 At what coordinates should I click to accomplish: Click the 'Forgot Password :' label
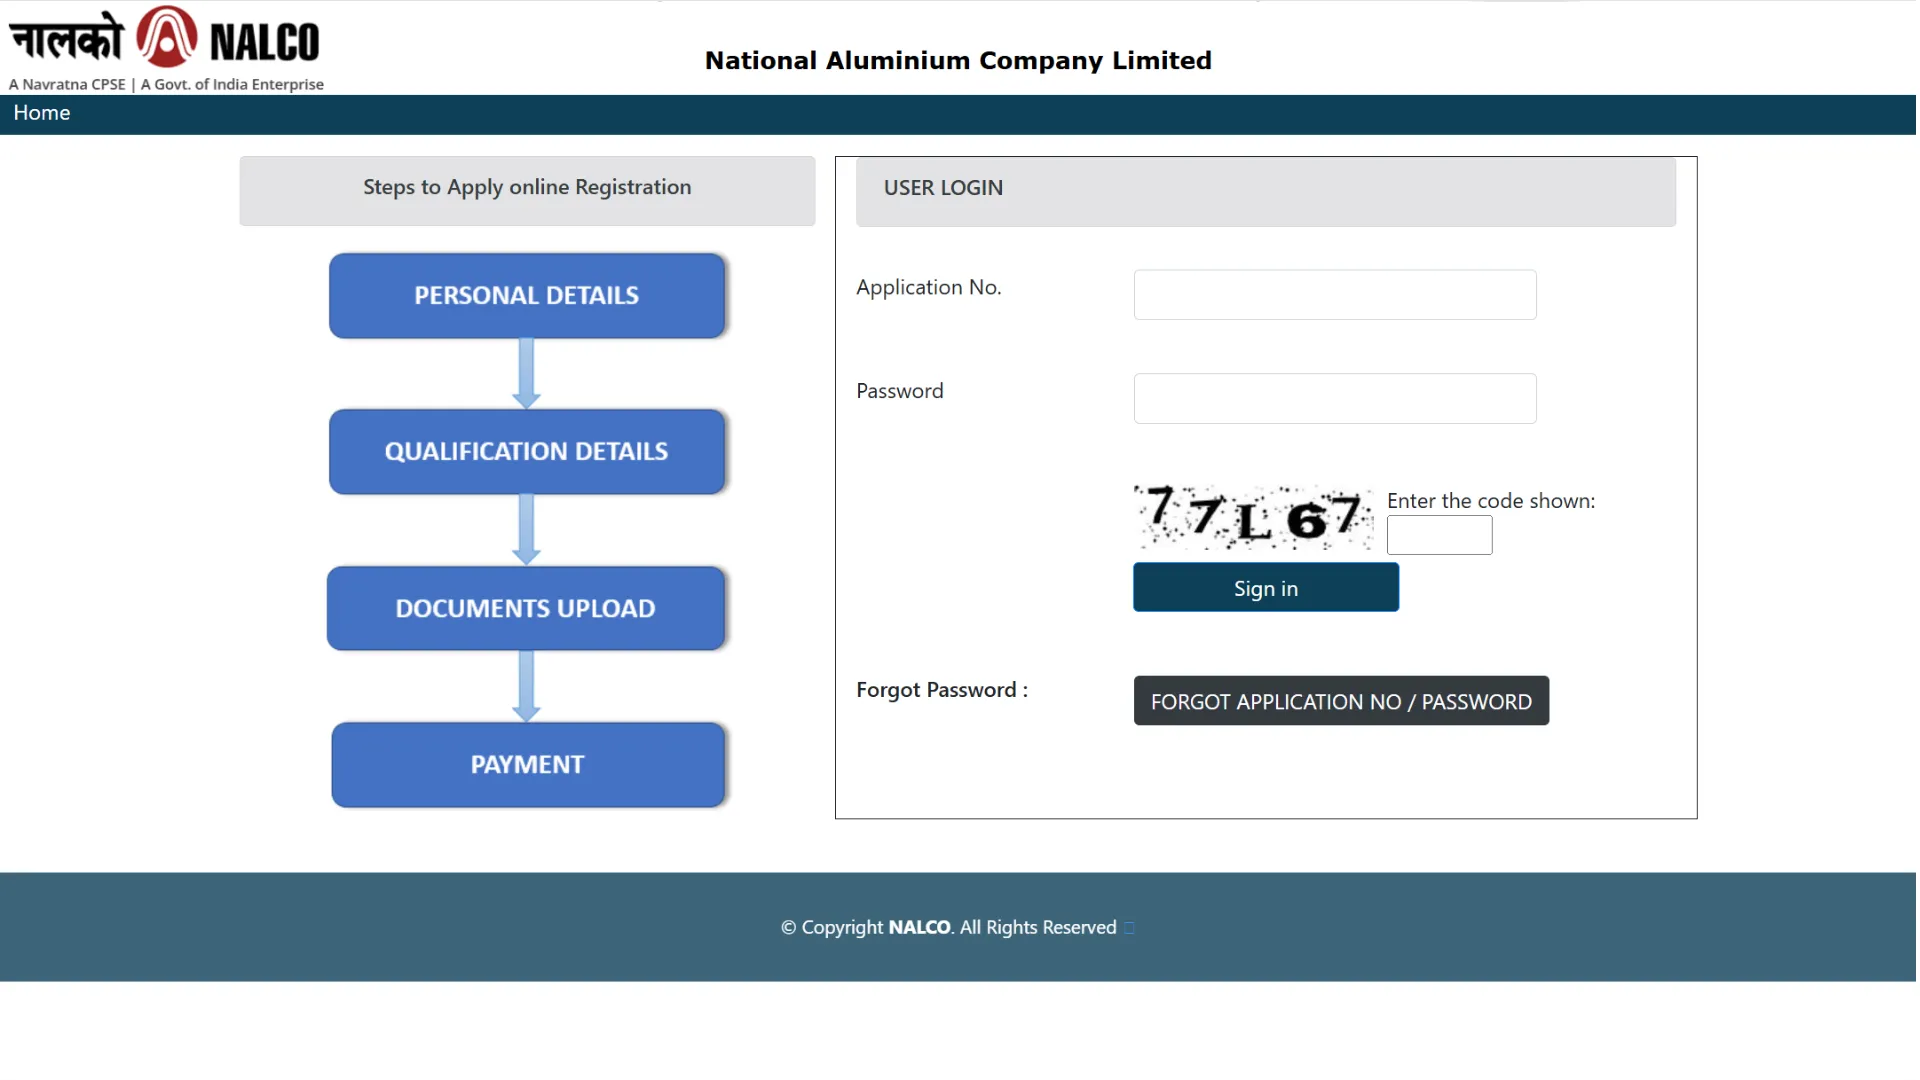(942, 690)
